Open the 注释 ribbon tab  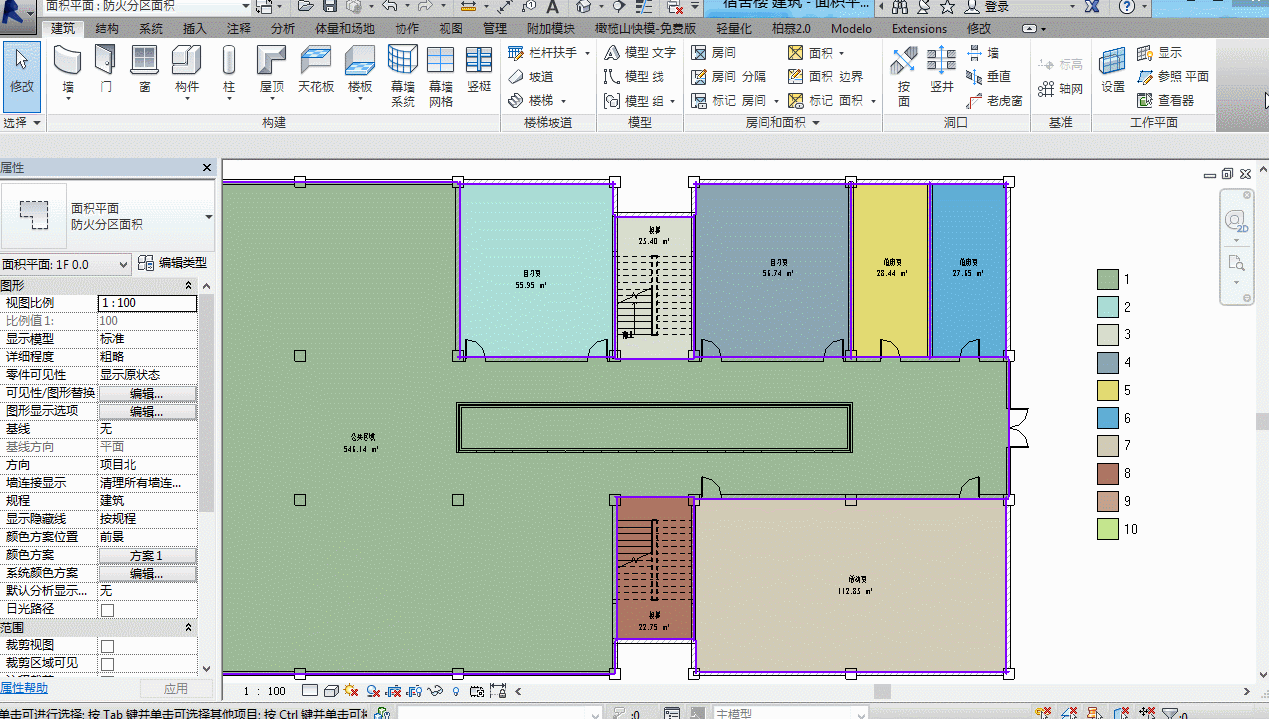pos(239,29)
